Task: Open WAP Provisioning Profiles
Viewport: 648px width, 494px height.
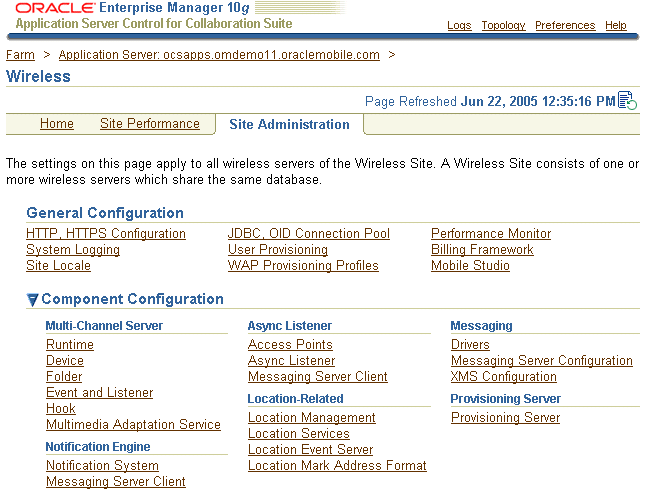Action: (303, 266)
